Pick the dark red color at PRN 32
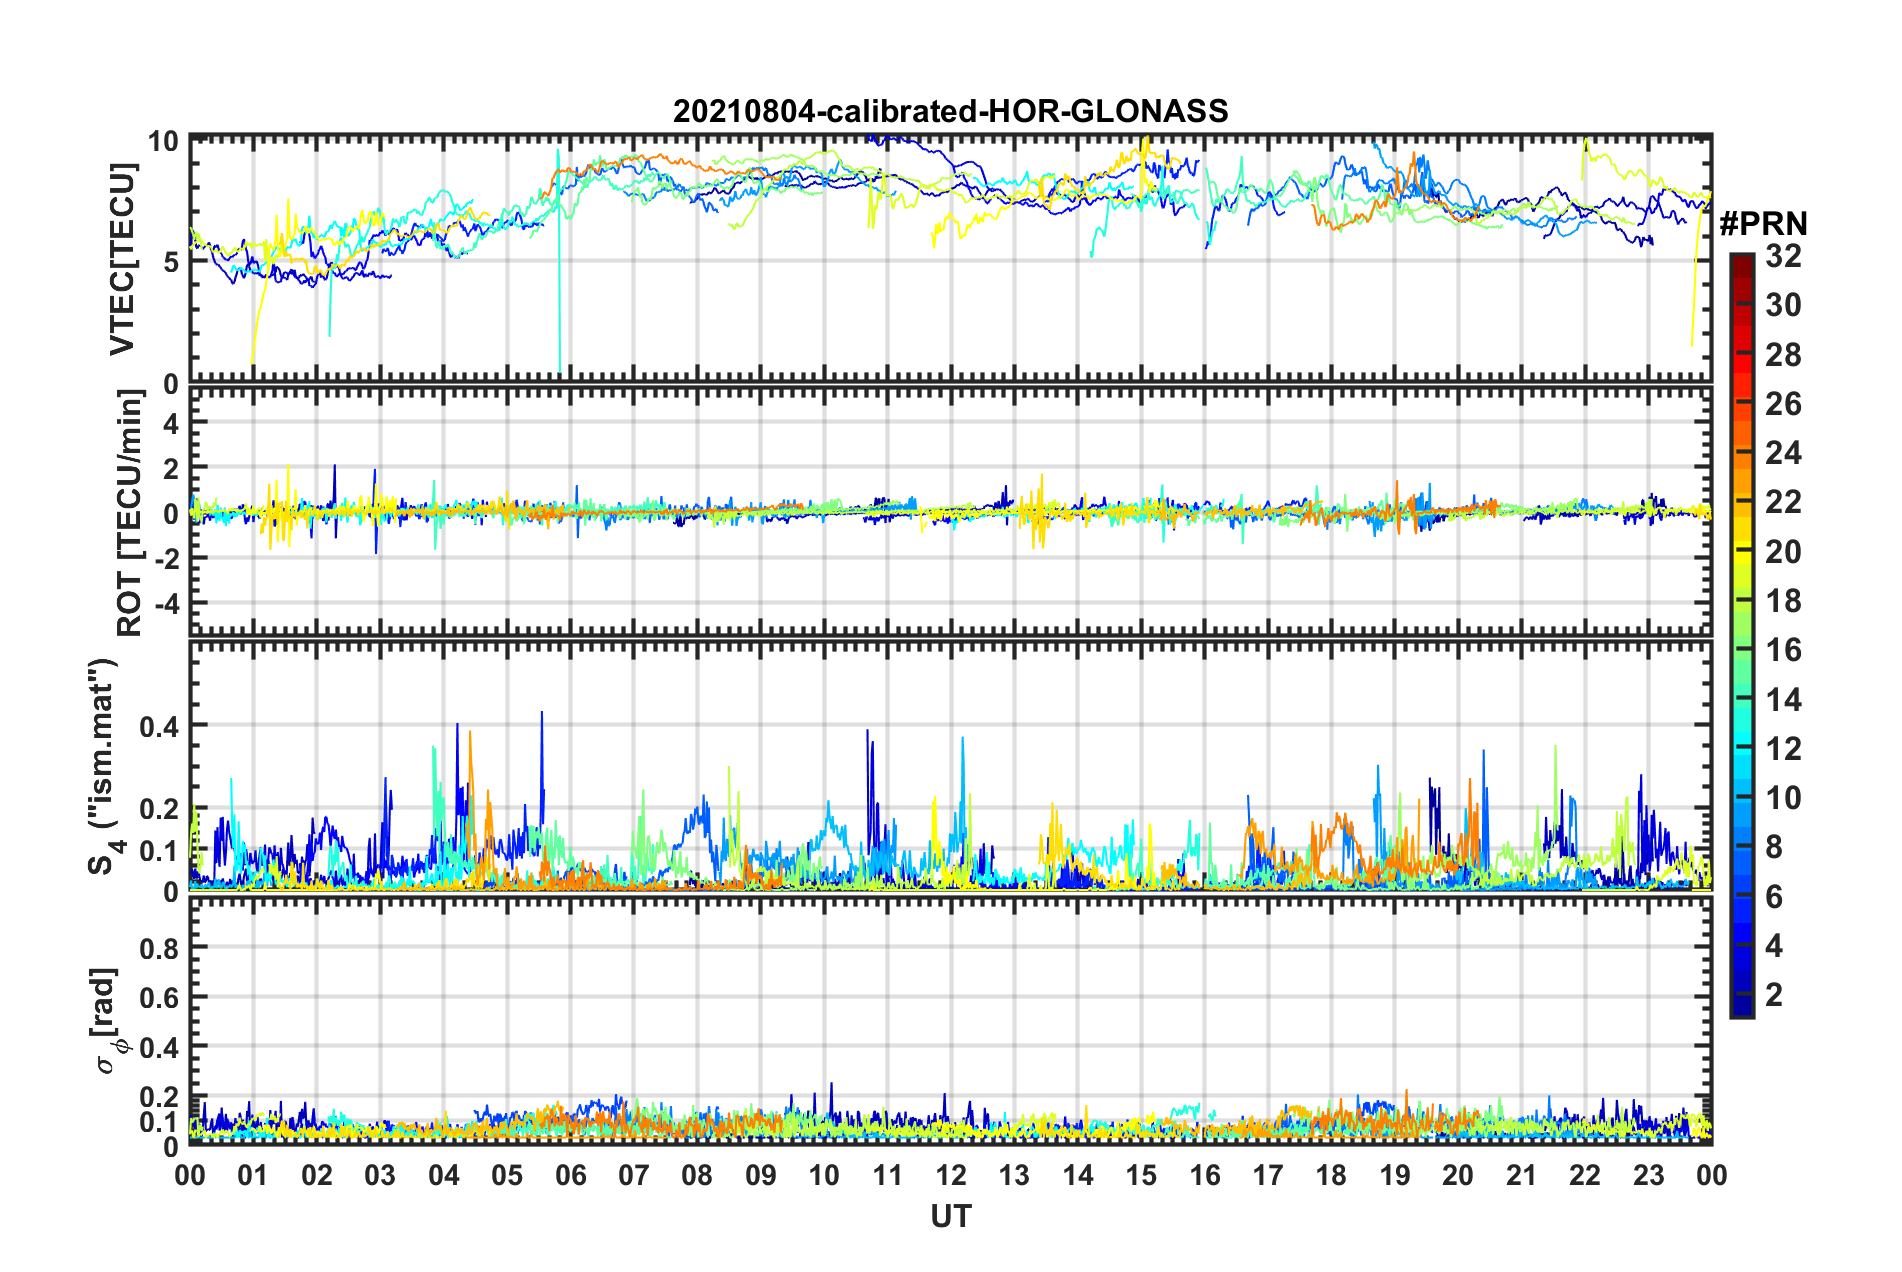The width and height of the screenshot is (1902, 1272). tap(1741, 259)
